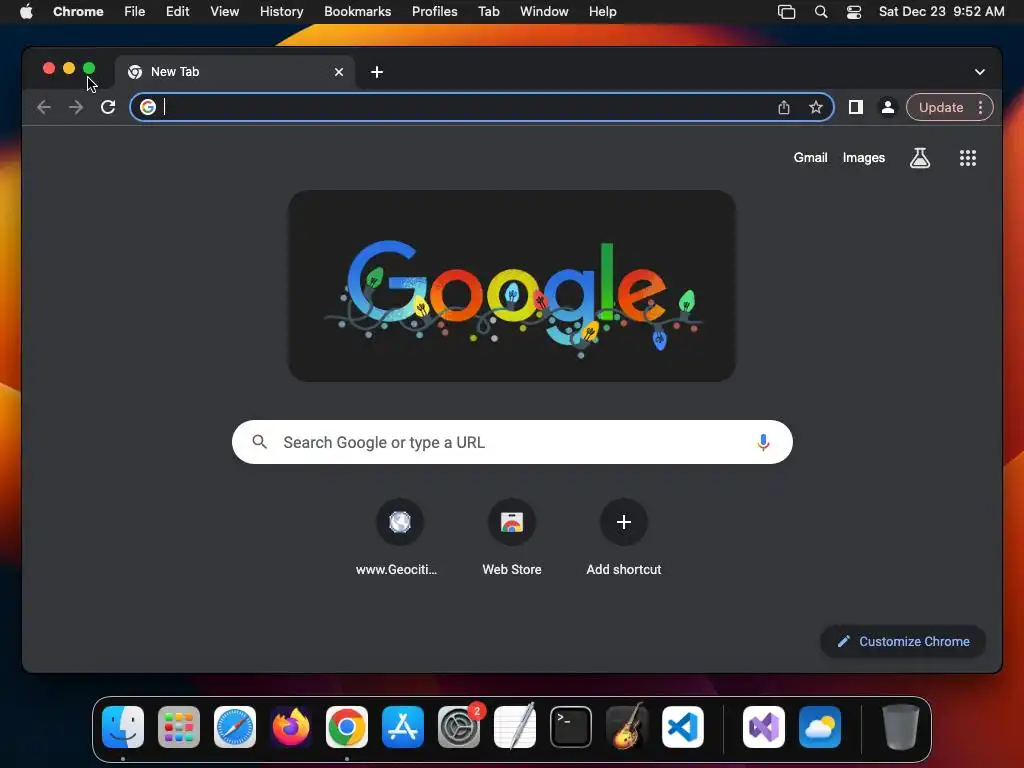Select the New Tab tab
Screen dimensions: 1024x768
[x=235, y=72]
